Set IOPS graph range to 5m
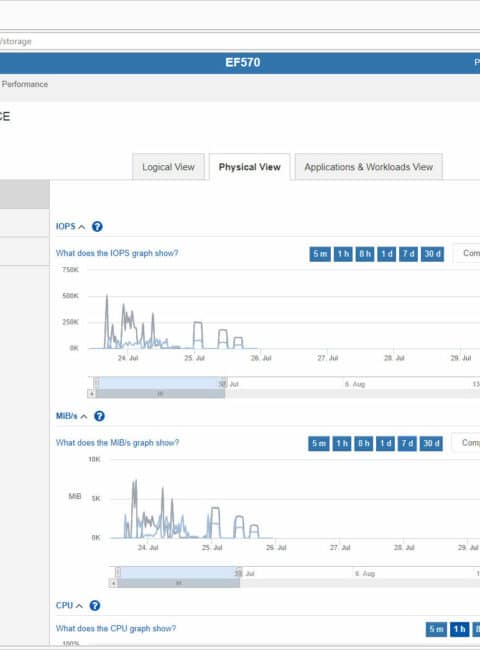The height and width of the screenshot is (650, 480). click(320, 254)
